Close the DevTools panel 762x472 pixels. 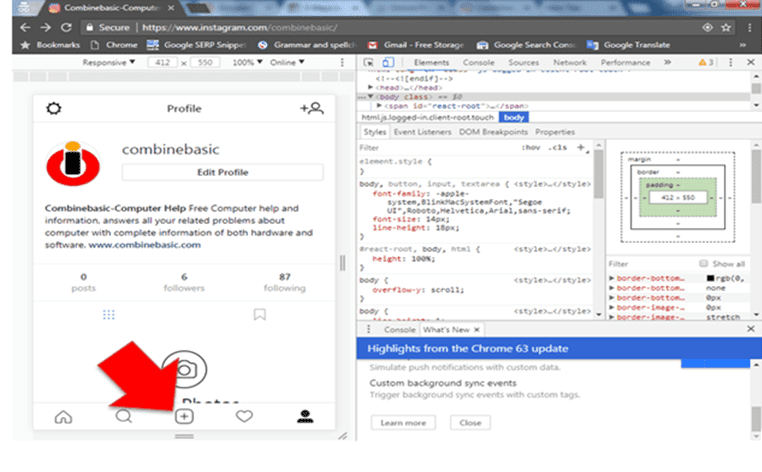click(751, 62)
